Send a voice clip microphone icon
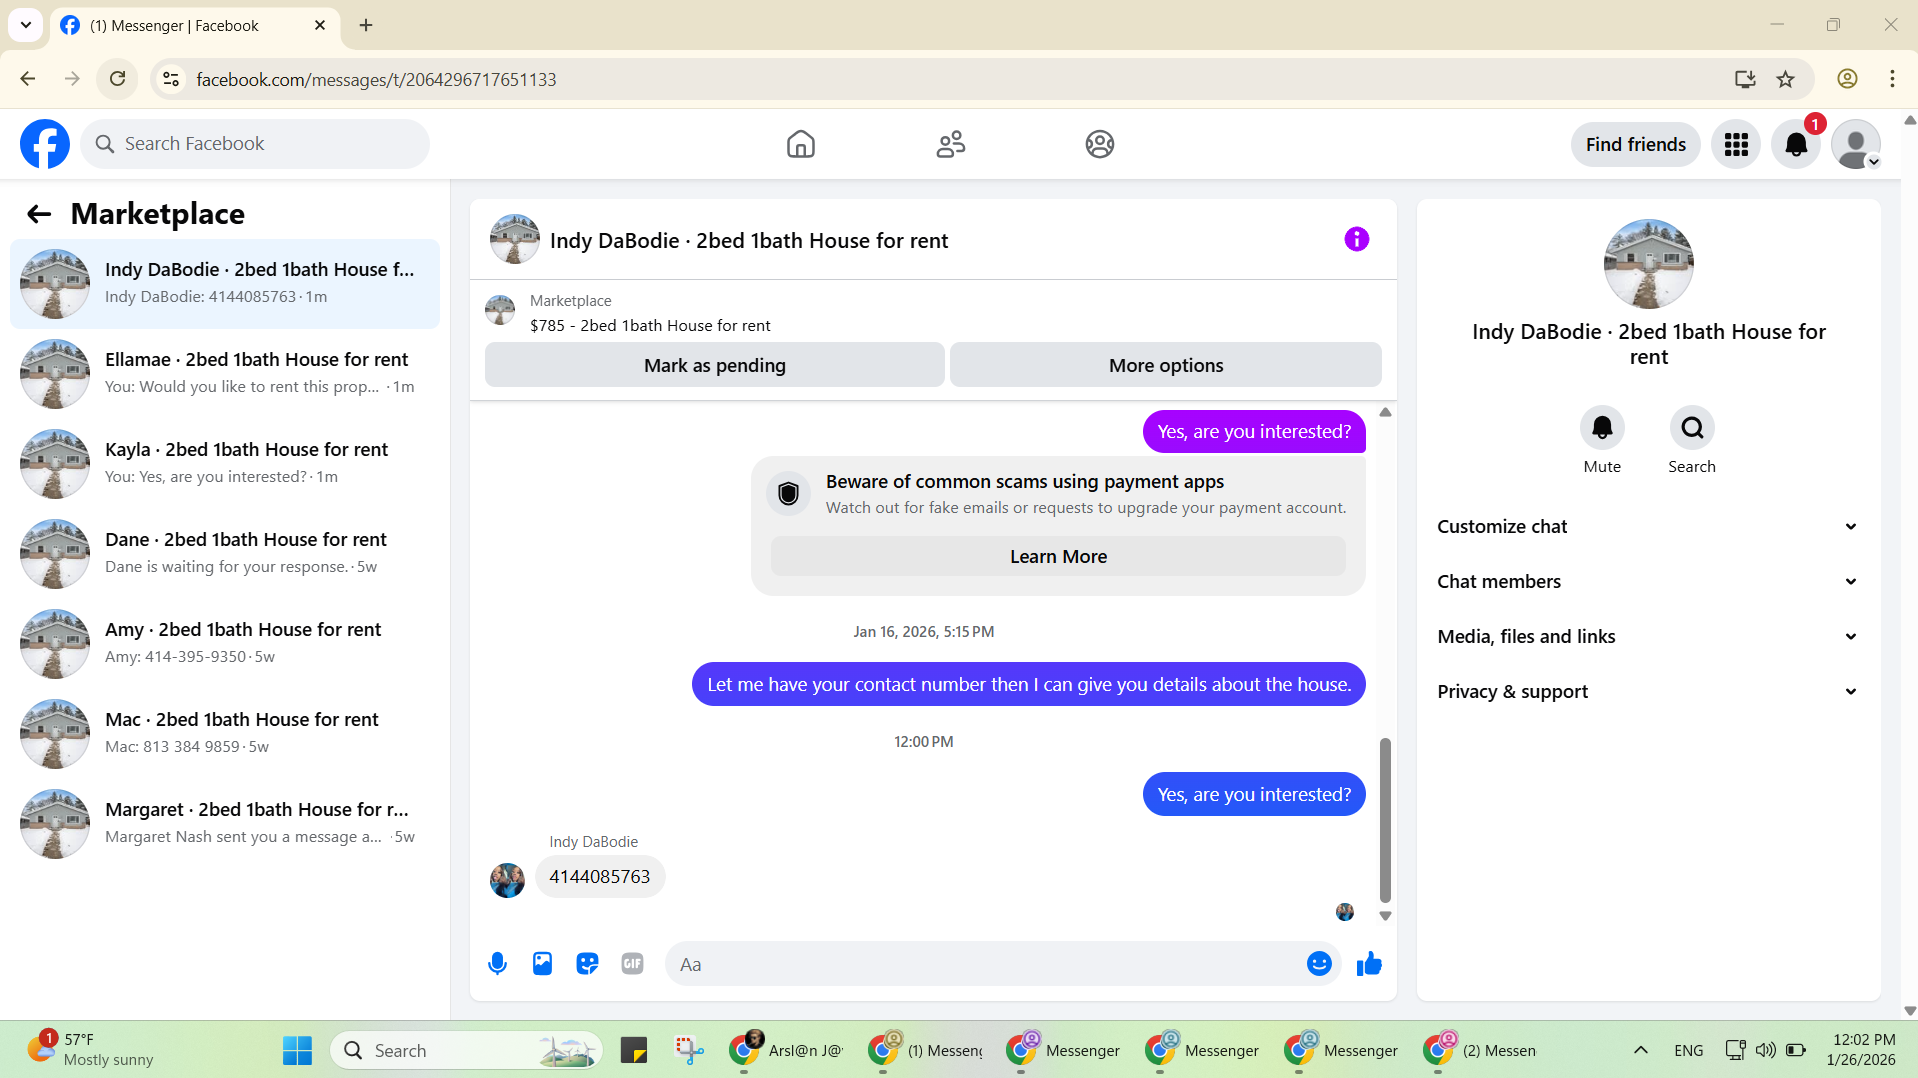Viewport: 1918px width, 1078px height. click(497, 964)
